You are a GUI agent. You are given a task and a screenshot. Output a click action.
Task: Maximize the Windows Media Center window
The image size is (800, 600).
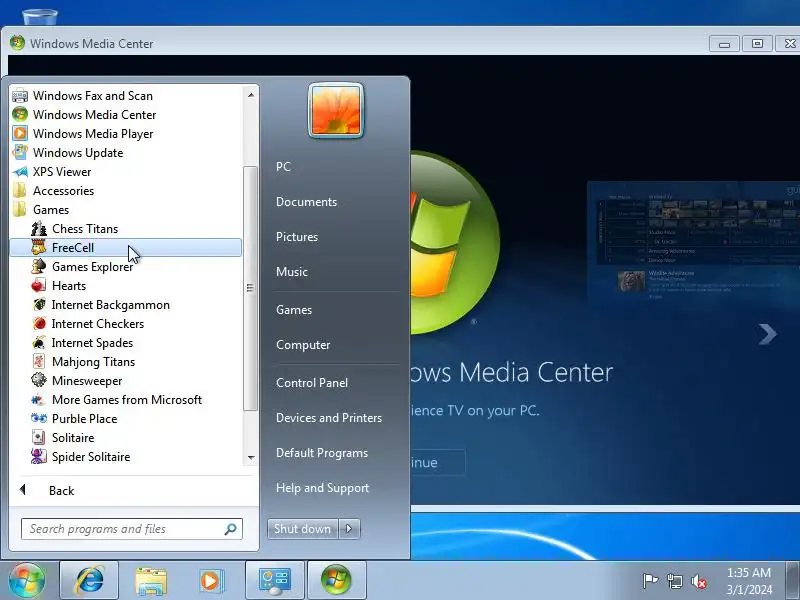click(757, 44)
